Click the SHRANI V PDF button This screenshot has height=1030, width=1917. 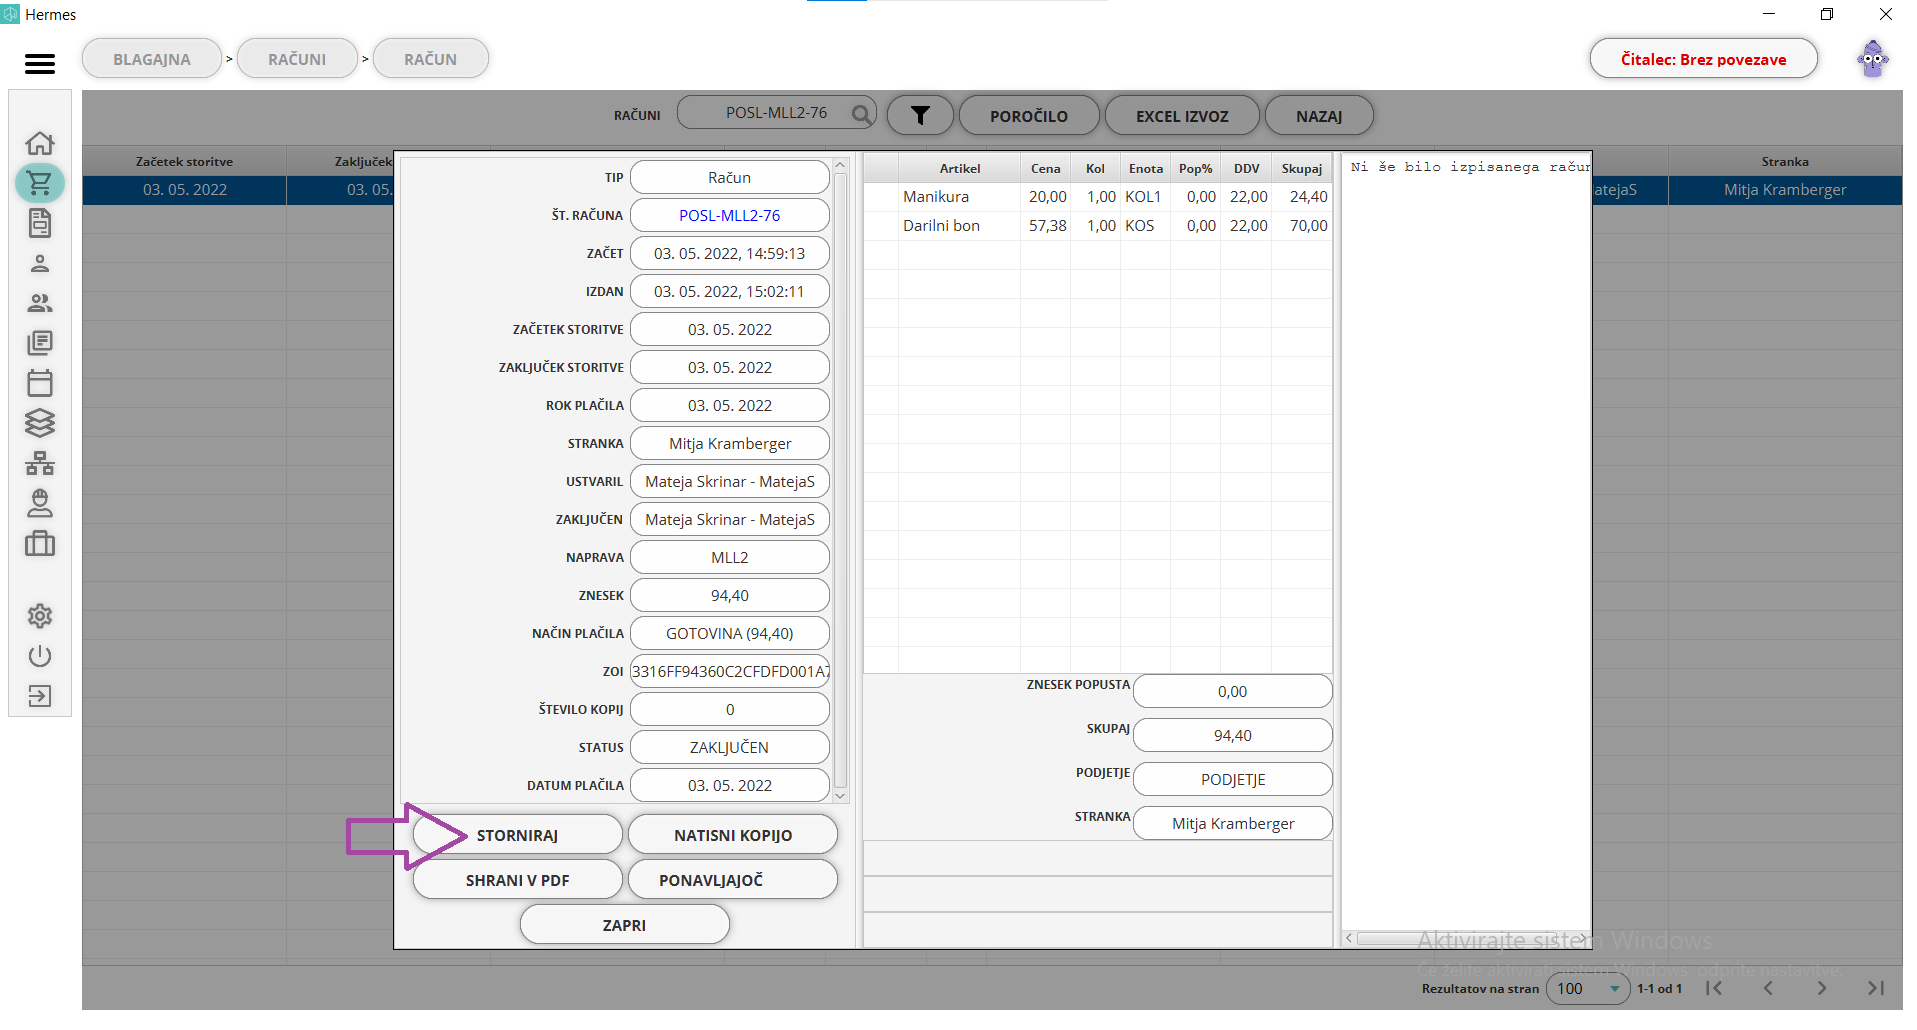tap(517, 880)
